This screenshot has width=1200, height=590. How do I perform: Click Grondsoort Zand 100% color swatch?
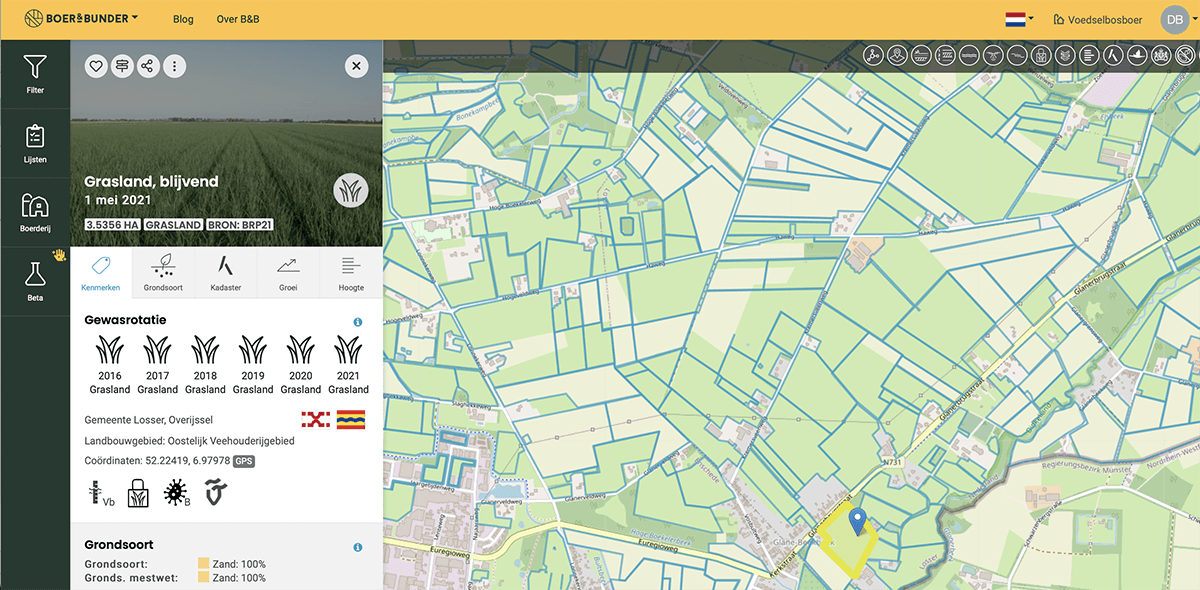(x=203, y=564)
